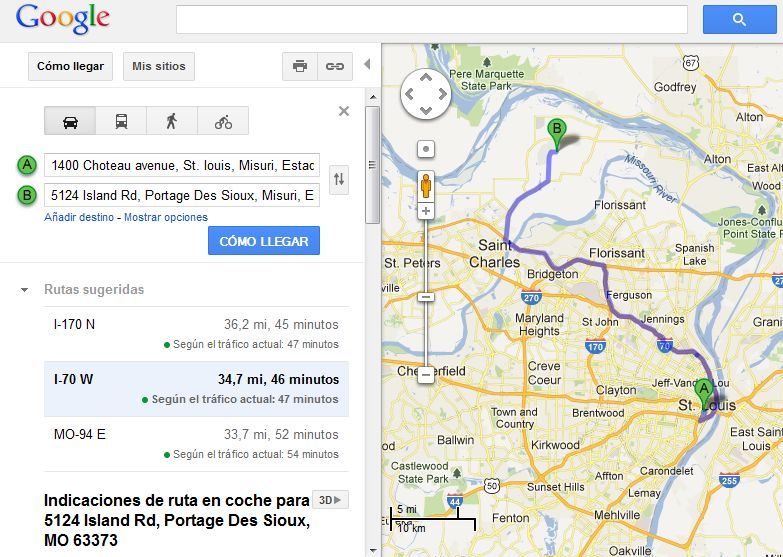Viewport: 783px width, 557px height.
Task: Click the I-255 highway shield
Action: pyautogui.click(x=730, y=480)
